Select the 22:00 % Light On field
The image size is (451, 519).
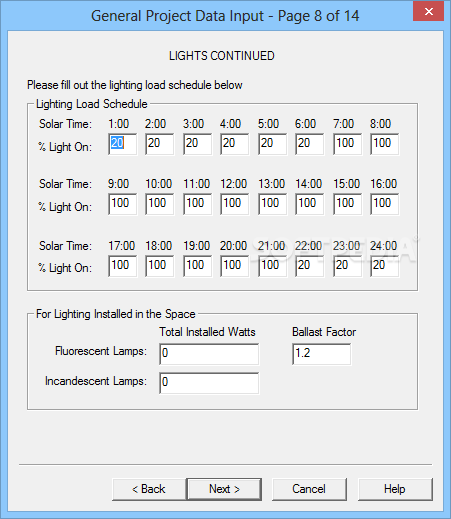click(x=309, y=266)
